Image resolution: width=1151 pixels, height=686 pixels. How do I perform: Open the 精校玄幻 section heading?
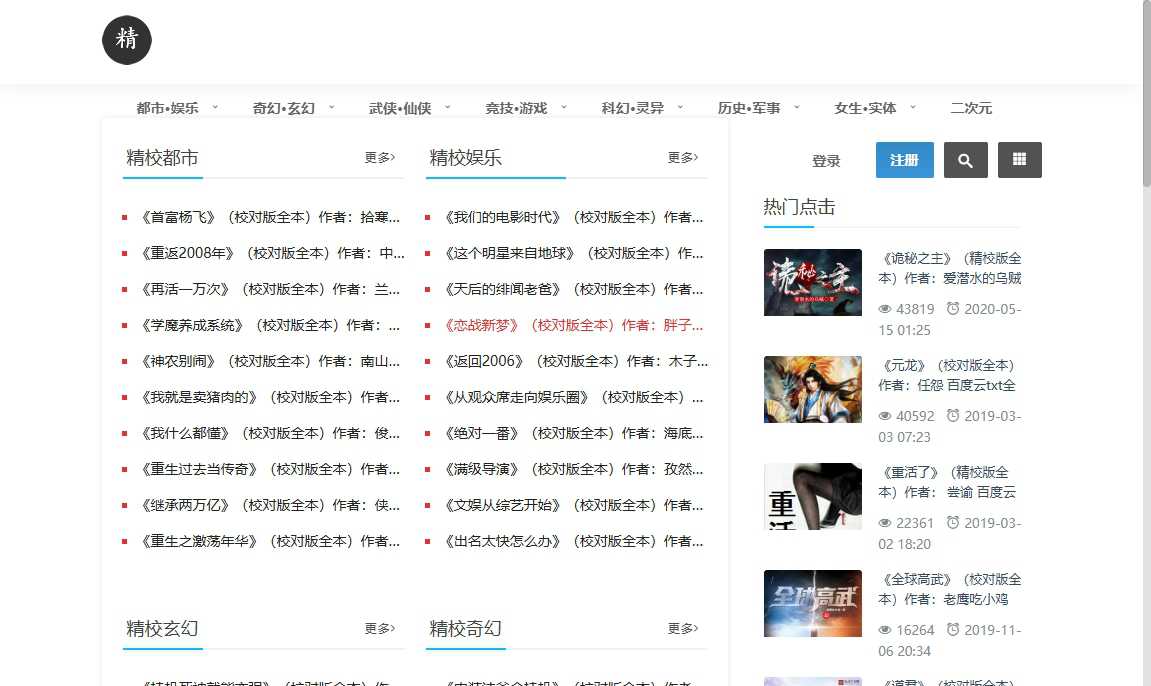[x=162, y=629]
